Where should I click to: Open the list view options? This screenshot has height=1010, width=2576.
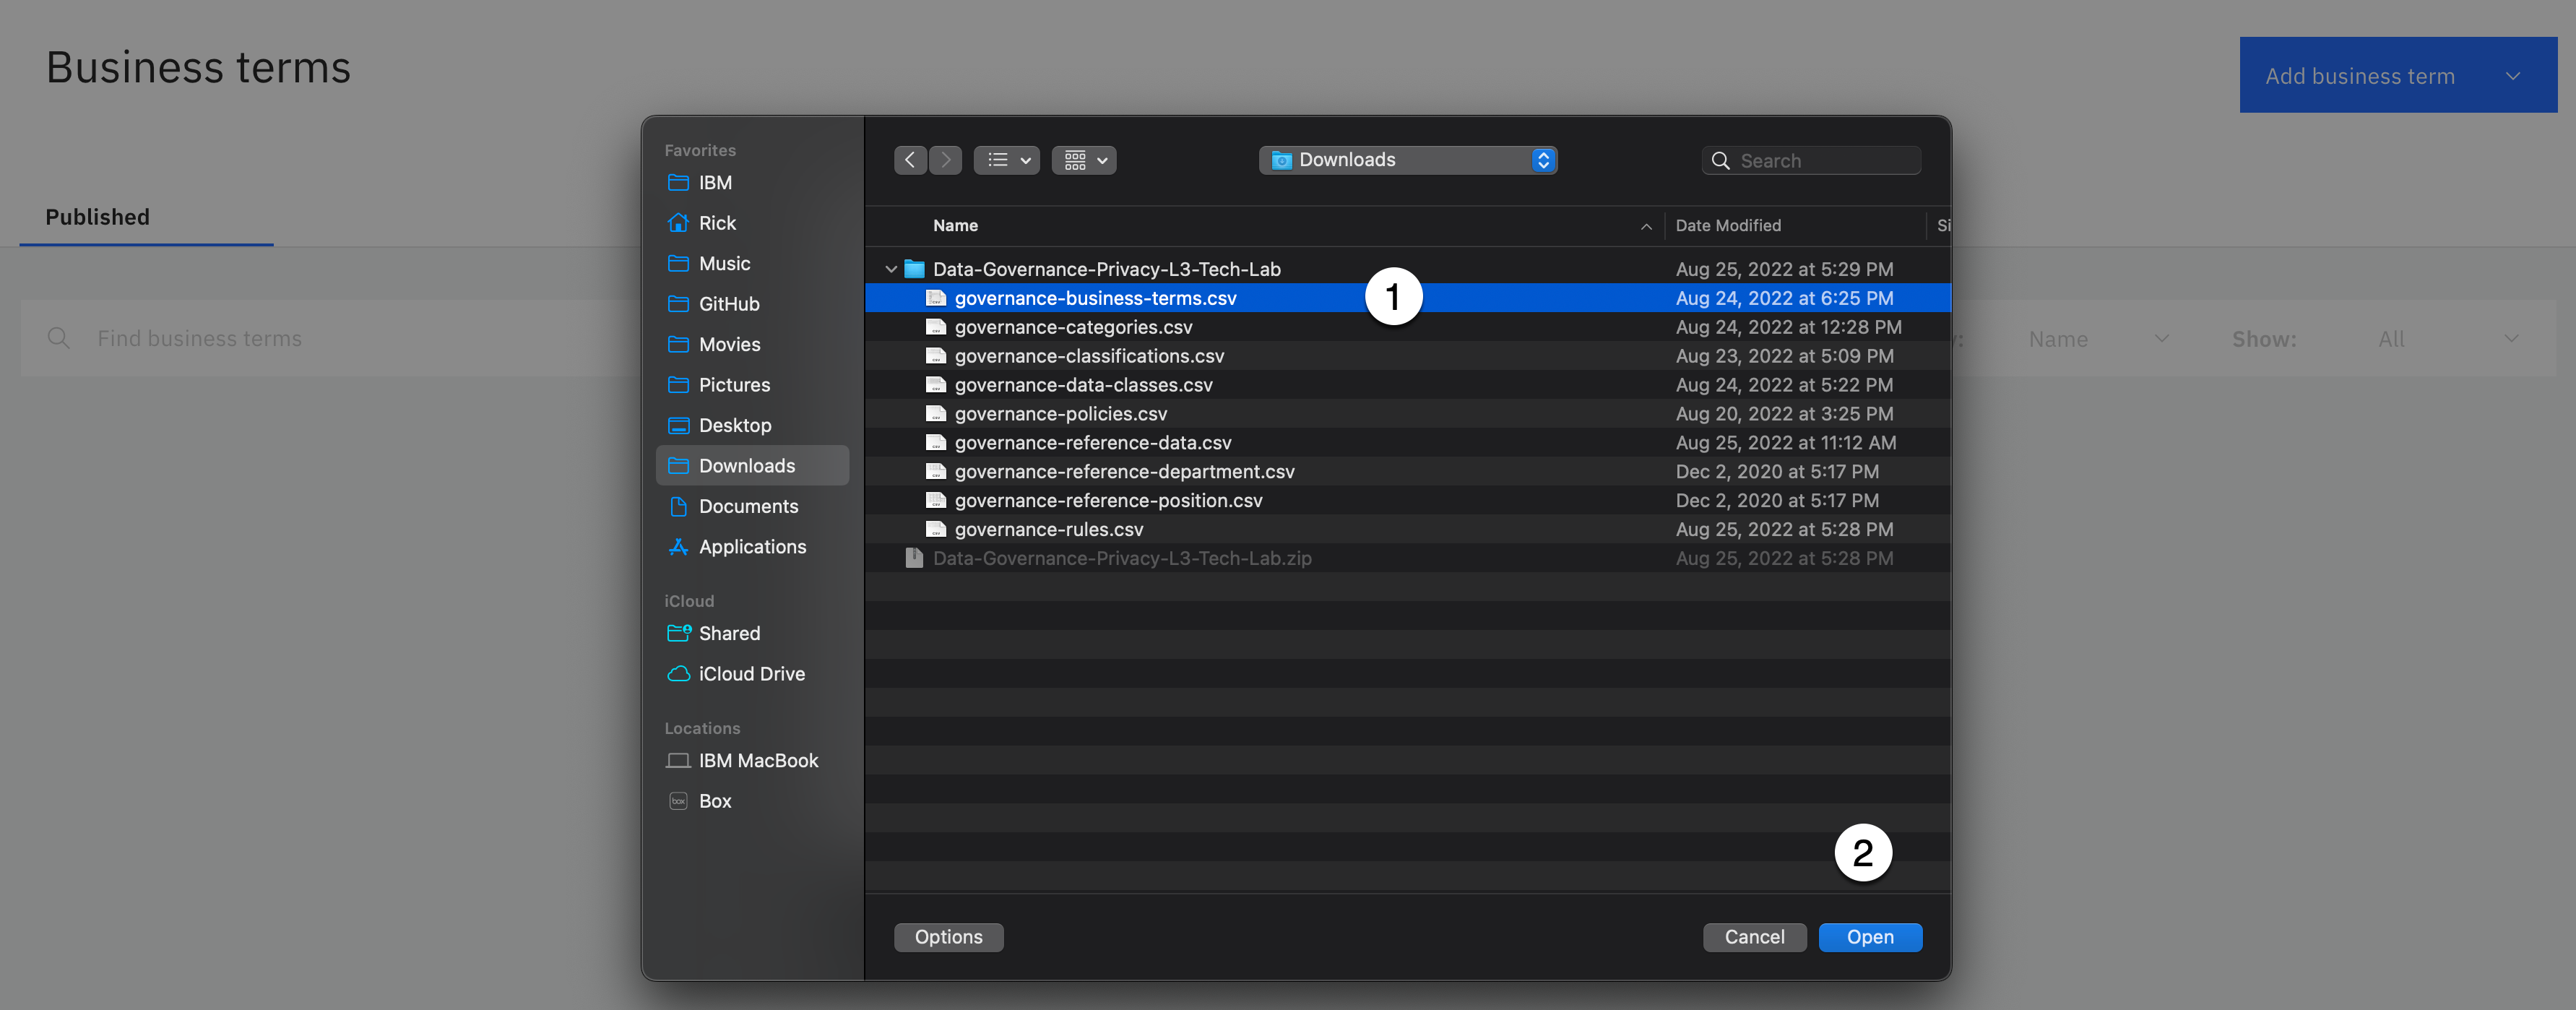1006,160
